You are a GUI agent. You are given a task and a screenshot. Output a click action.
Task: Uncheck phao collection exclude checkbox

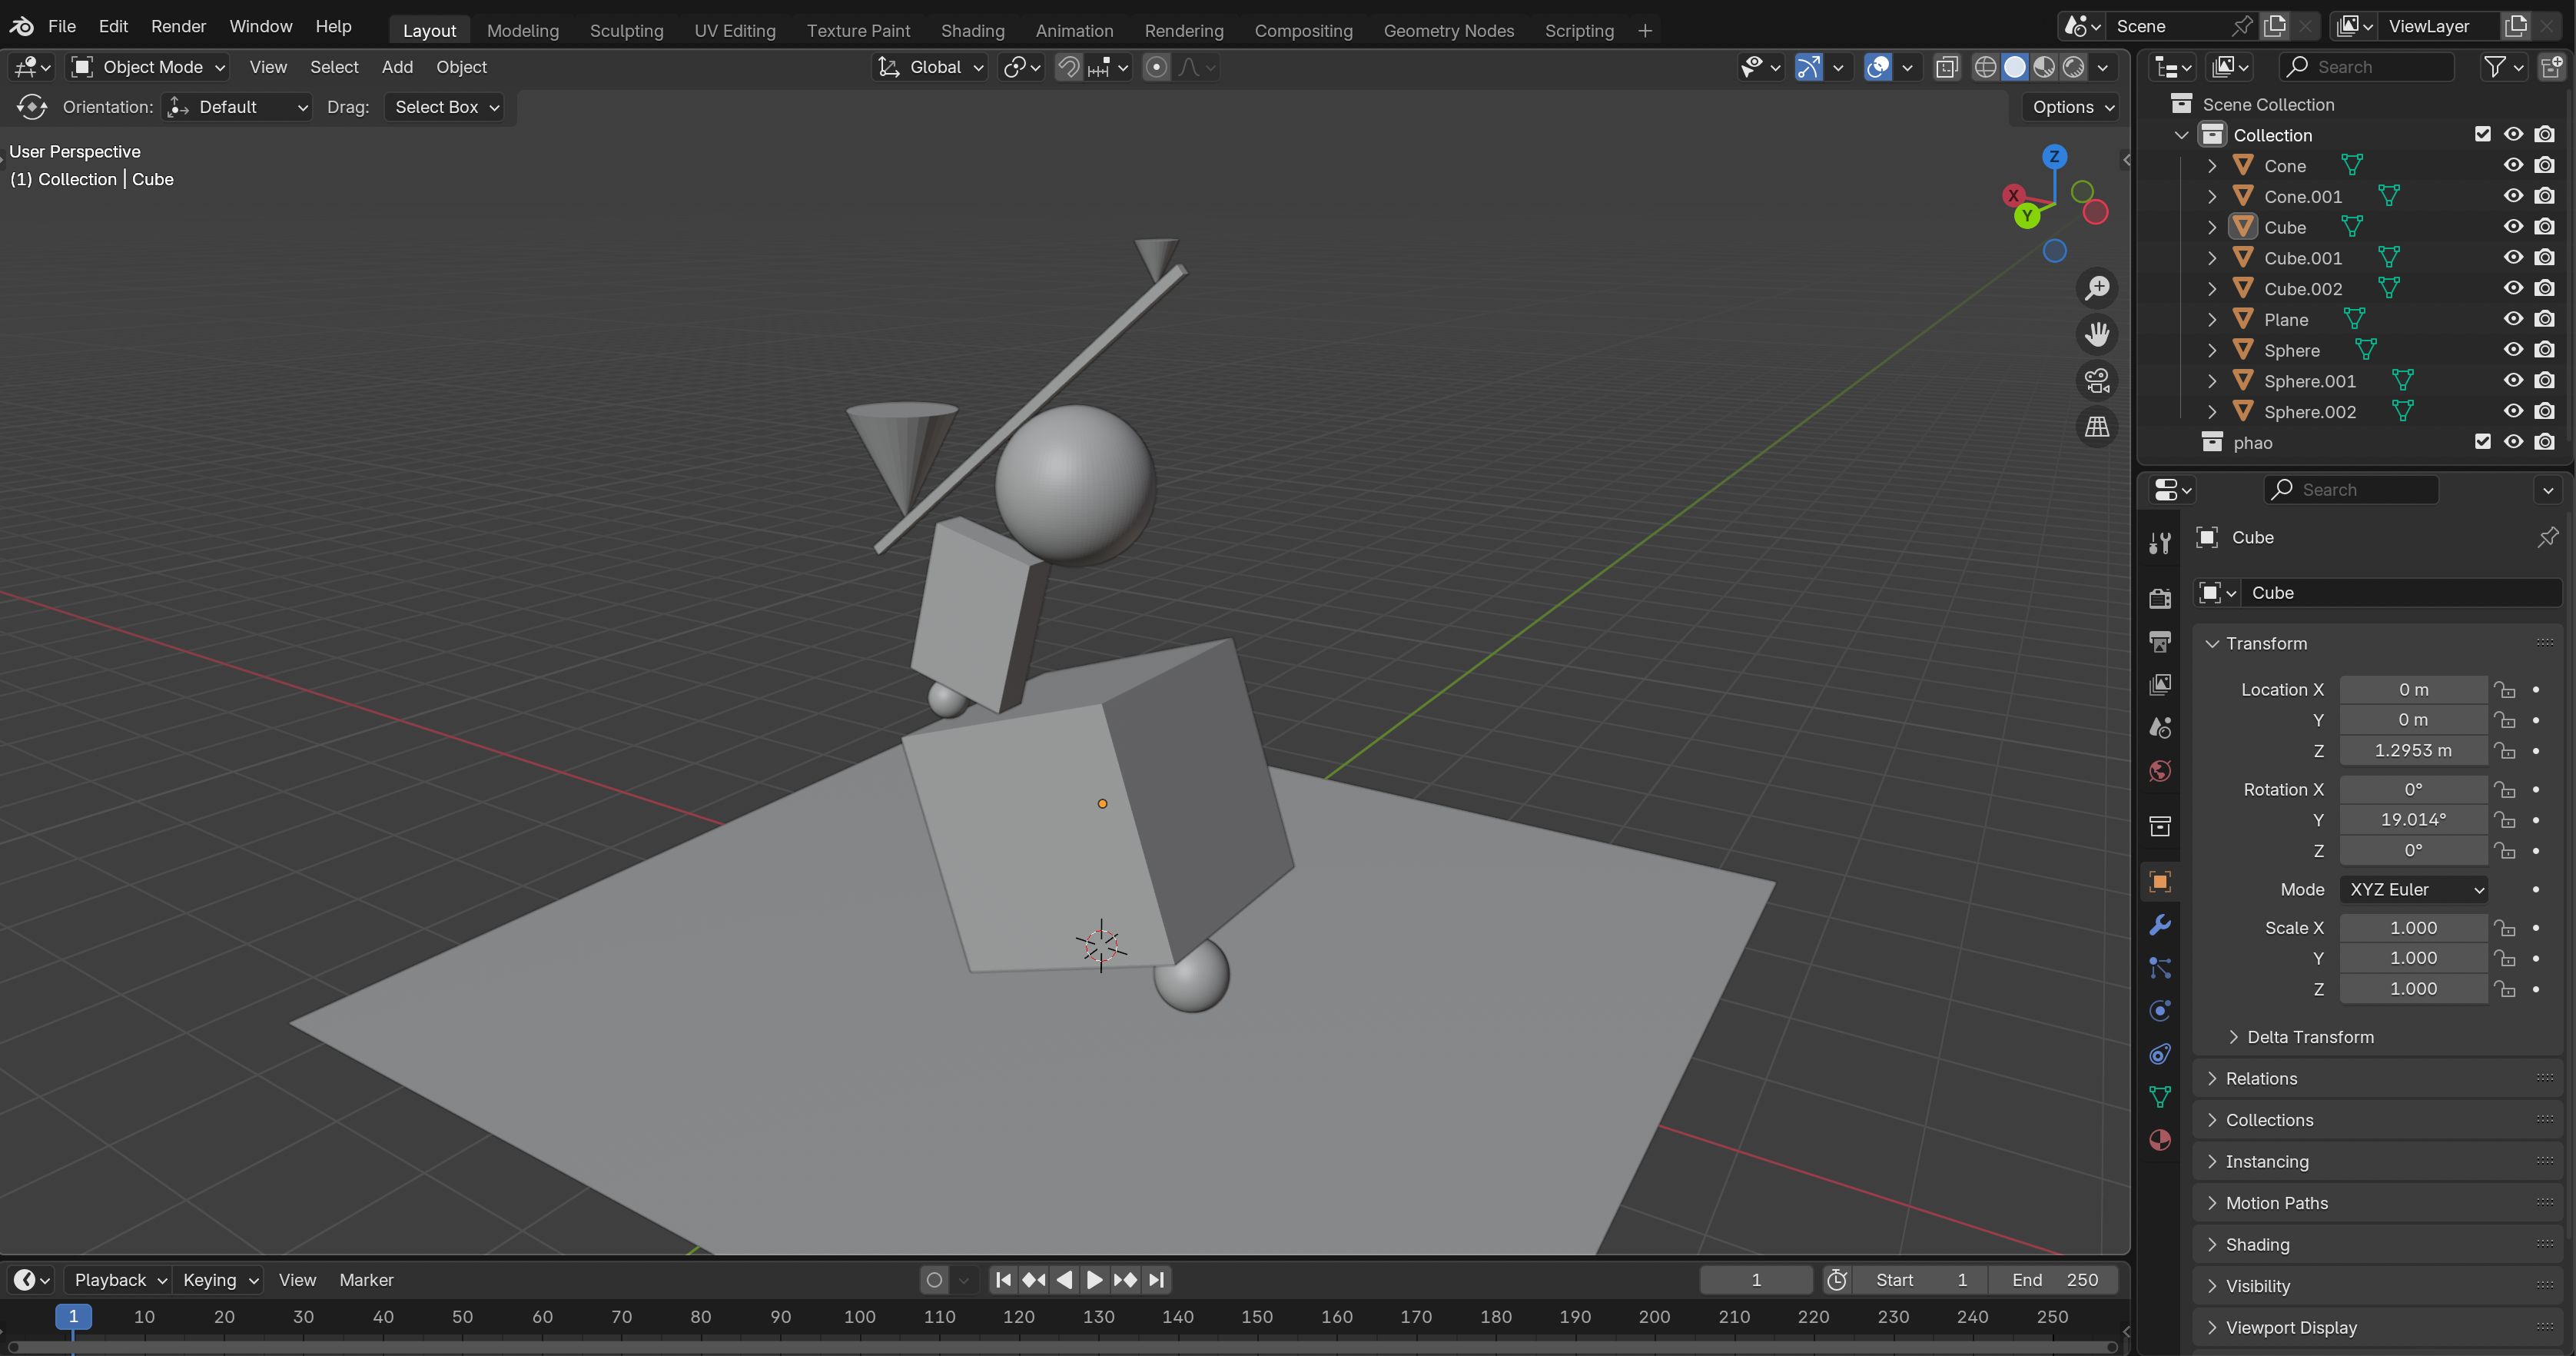pos(2482,442)
